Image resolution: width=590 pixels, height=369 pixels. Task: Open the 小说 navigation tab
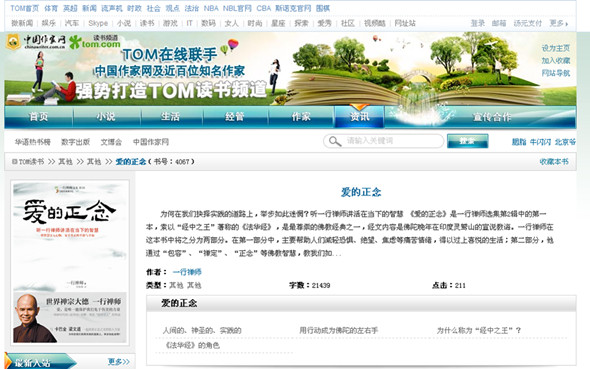pos(106,117)
